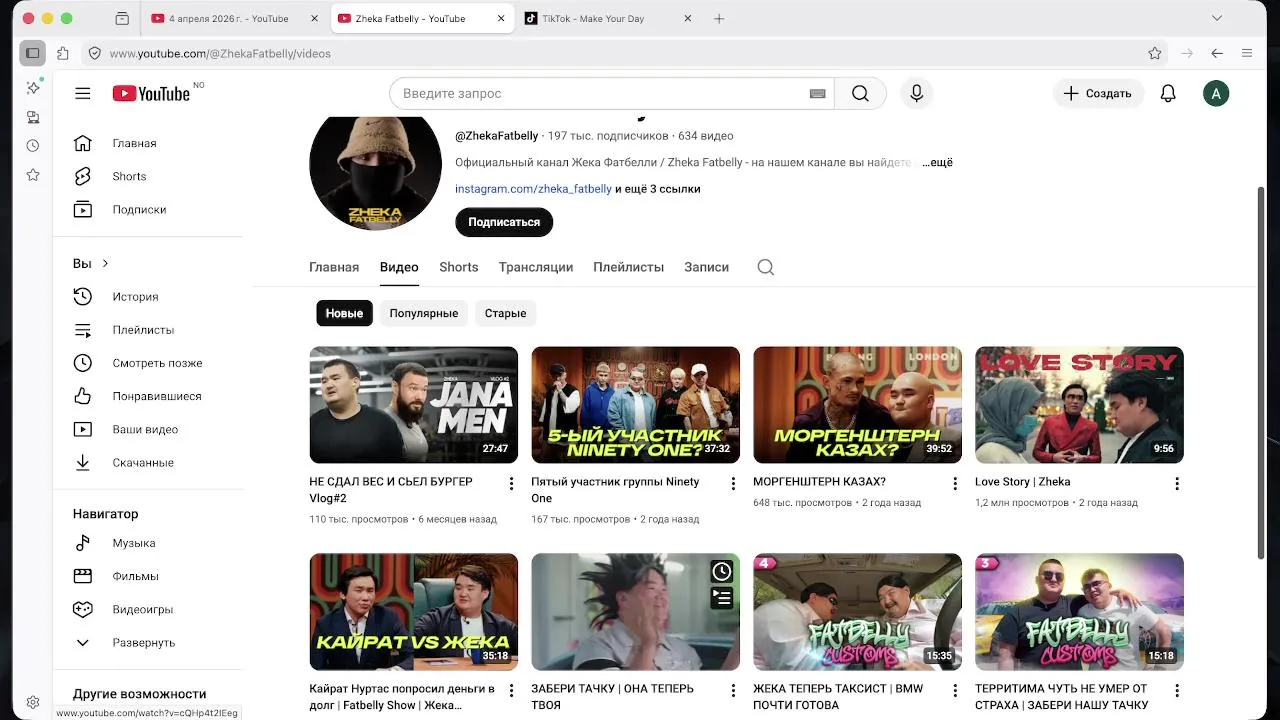Open the notifications bell
This screenshot has height=720, width=1280.
click(1168, 93)
